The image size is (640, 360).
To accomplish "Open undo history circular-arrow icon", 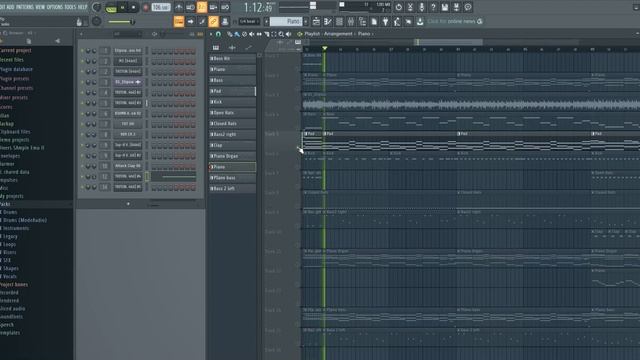I will (398, 7).
